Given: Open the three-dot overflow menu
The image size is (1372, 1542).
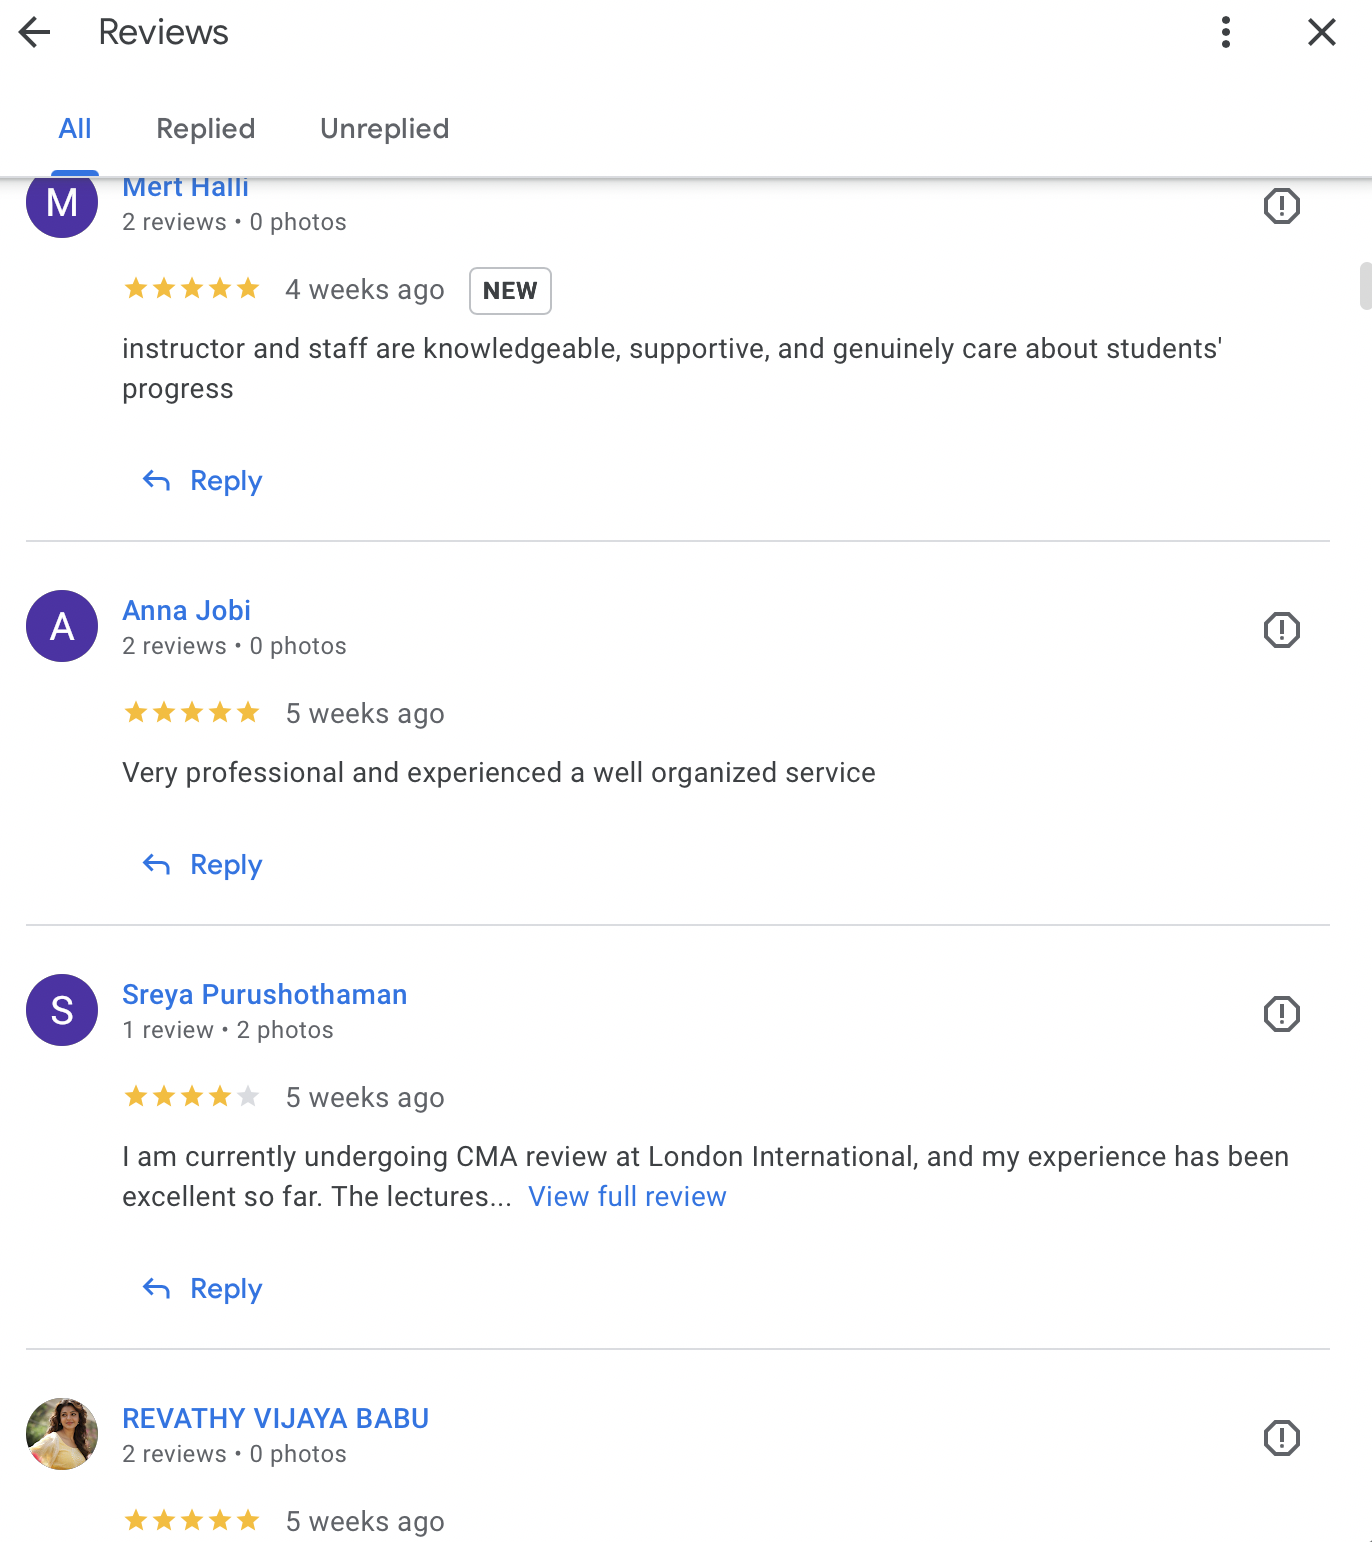Looking at the screenshot, I should point(1224,32).
